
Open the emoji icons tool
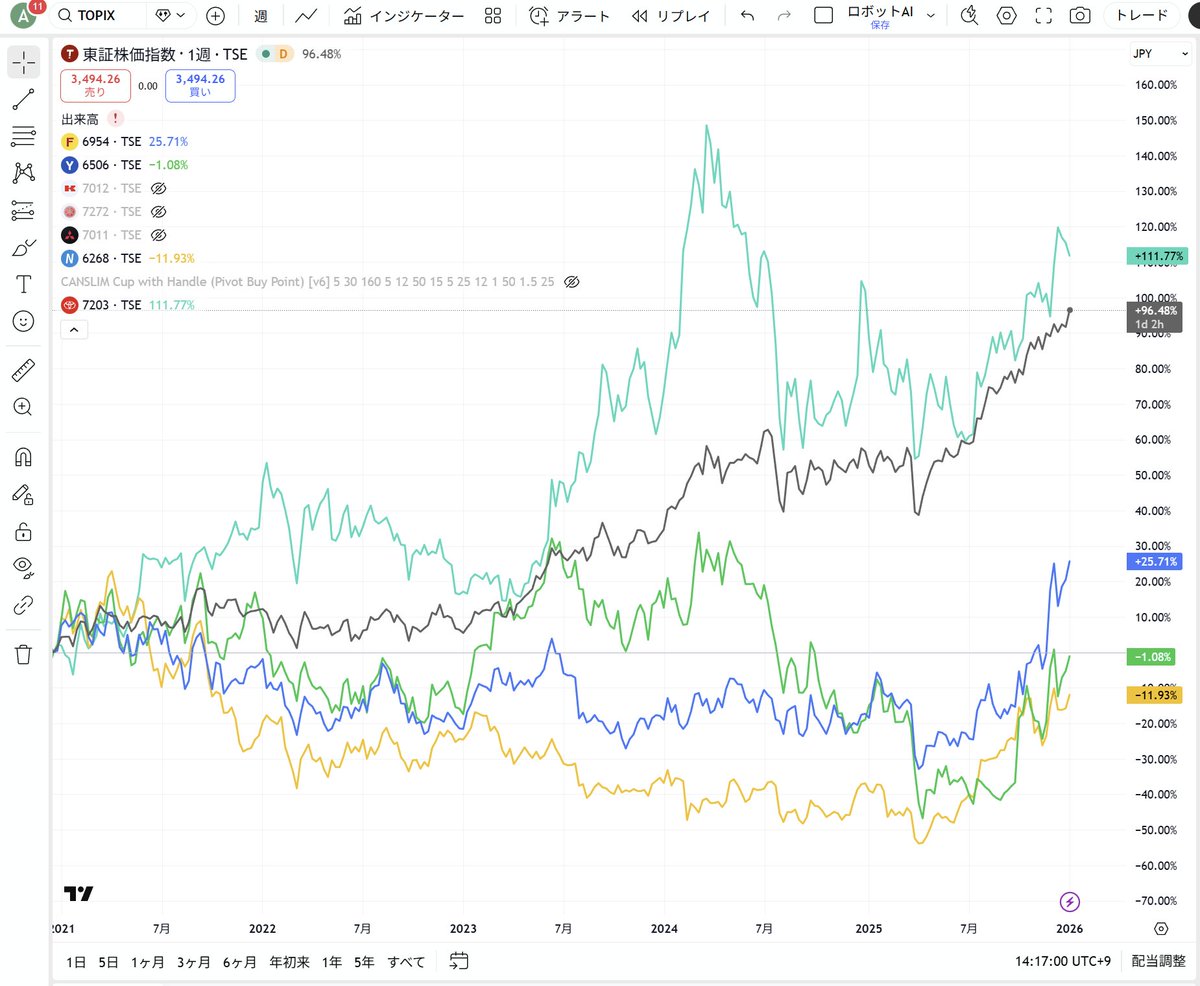pyautogui.click(x=24, y=321)
